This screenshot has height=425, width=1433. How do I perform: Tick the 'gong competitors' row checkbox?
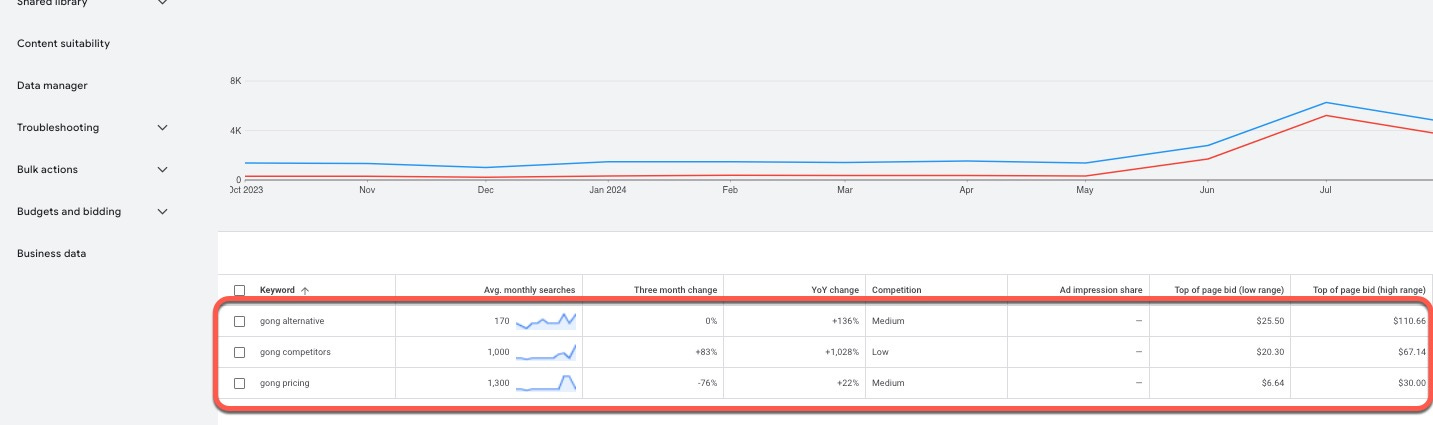239,352
